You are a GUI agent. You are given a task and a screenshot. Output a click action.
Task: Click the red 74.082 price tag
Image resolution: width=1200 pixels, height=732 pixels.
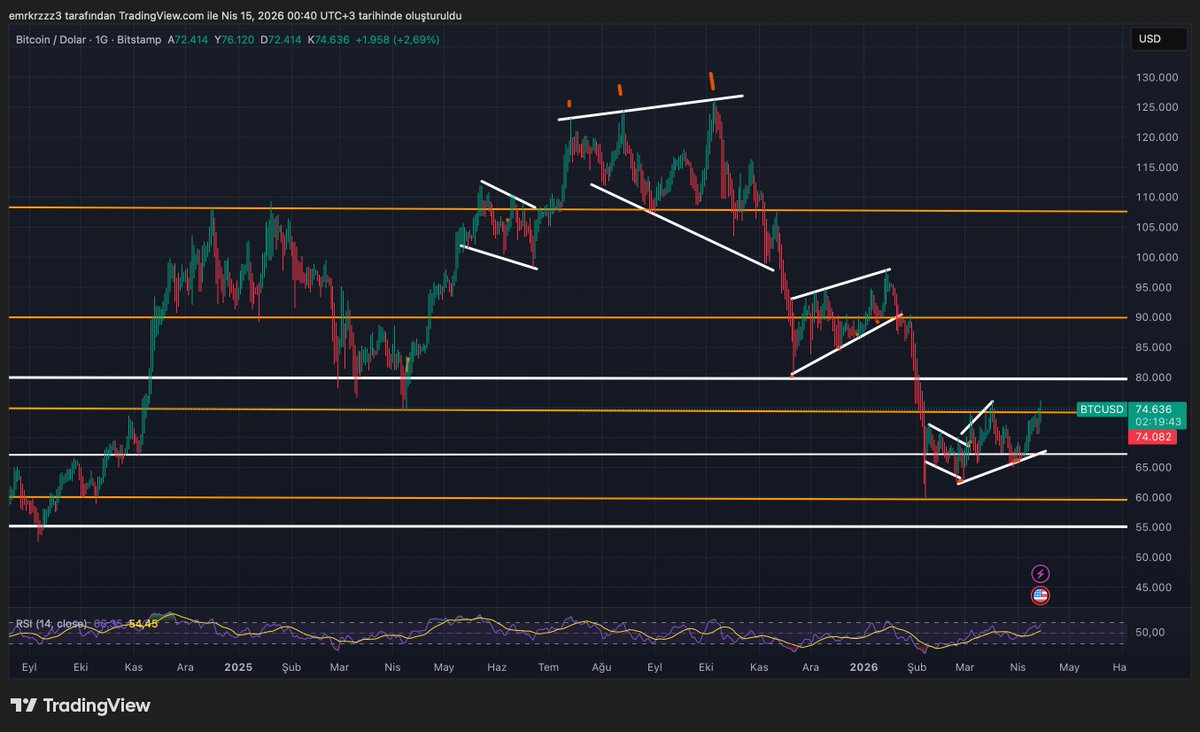[x=1151, y=436]
